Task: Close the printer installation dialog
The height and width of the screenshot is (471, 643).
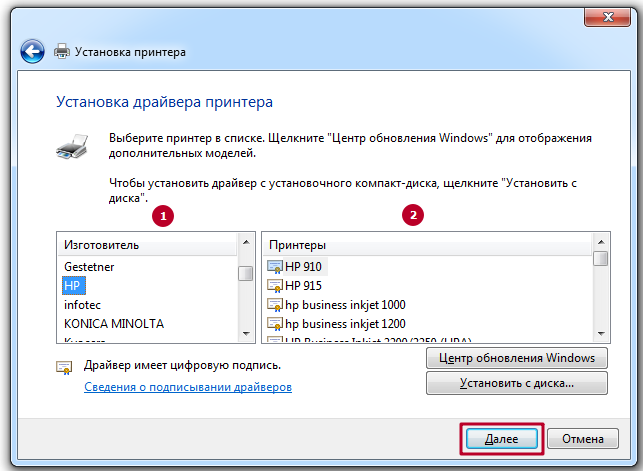Action: point(607,17)
